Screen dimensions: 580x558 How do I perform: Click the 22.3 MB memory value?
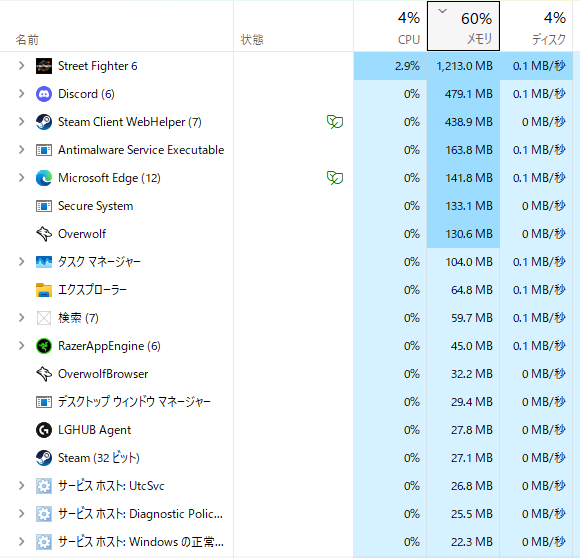point(472,542)
